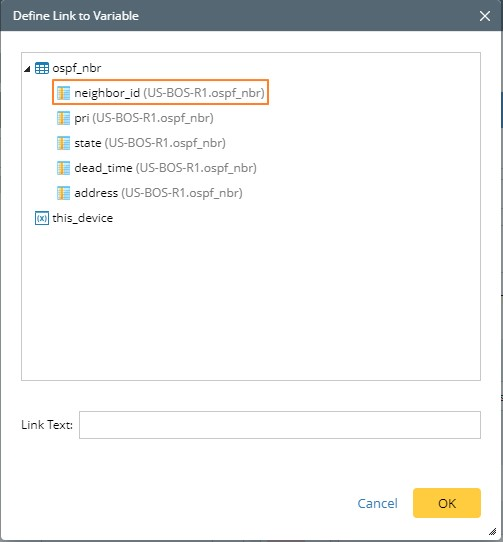Screen dimensions: 503x542
Task: Click the ospf_nbr table icon
Action: 42,68
